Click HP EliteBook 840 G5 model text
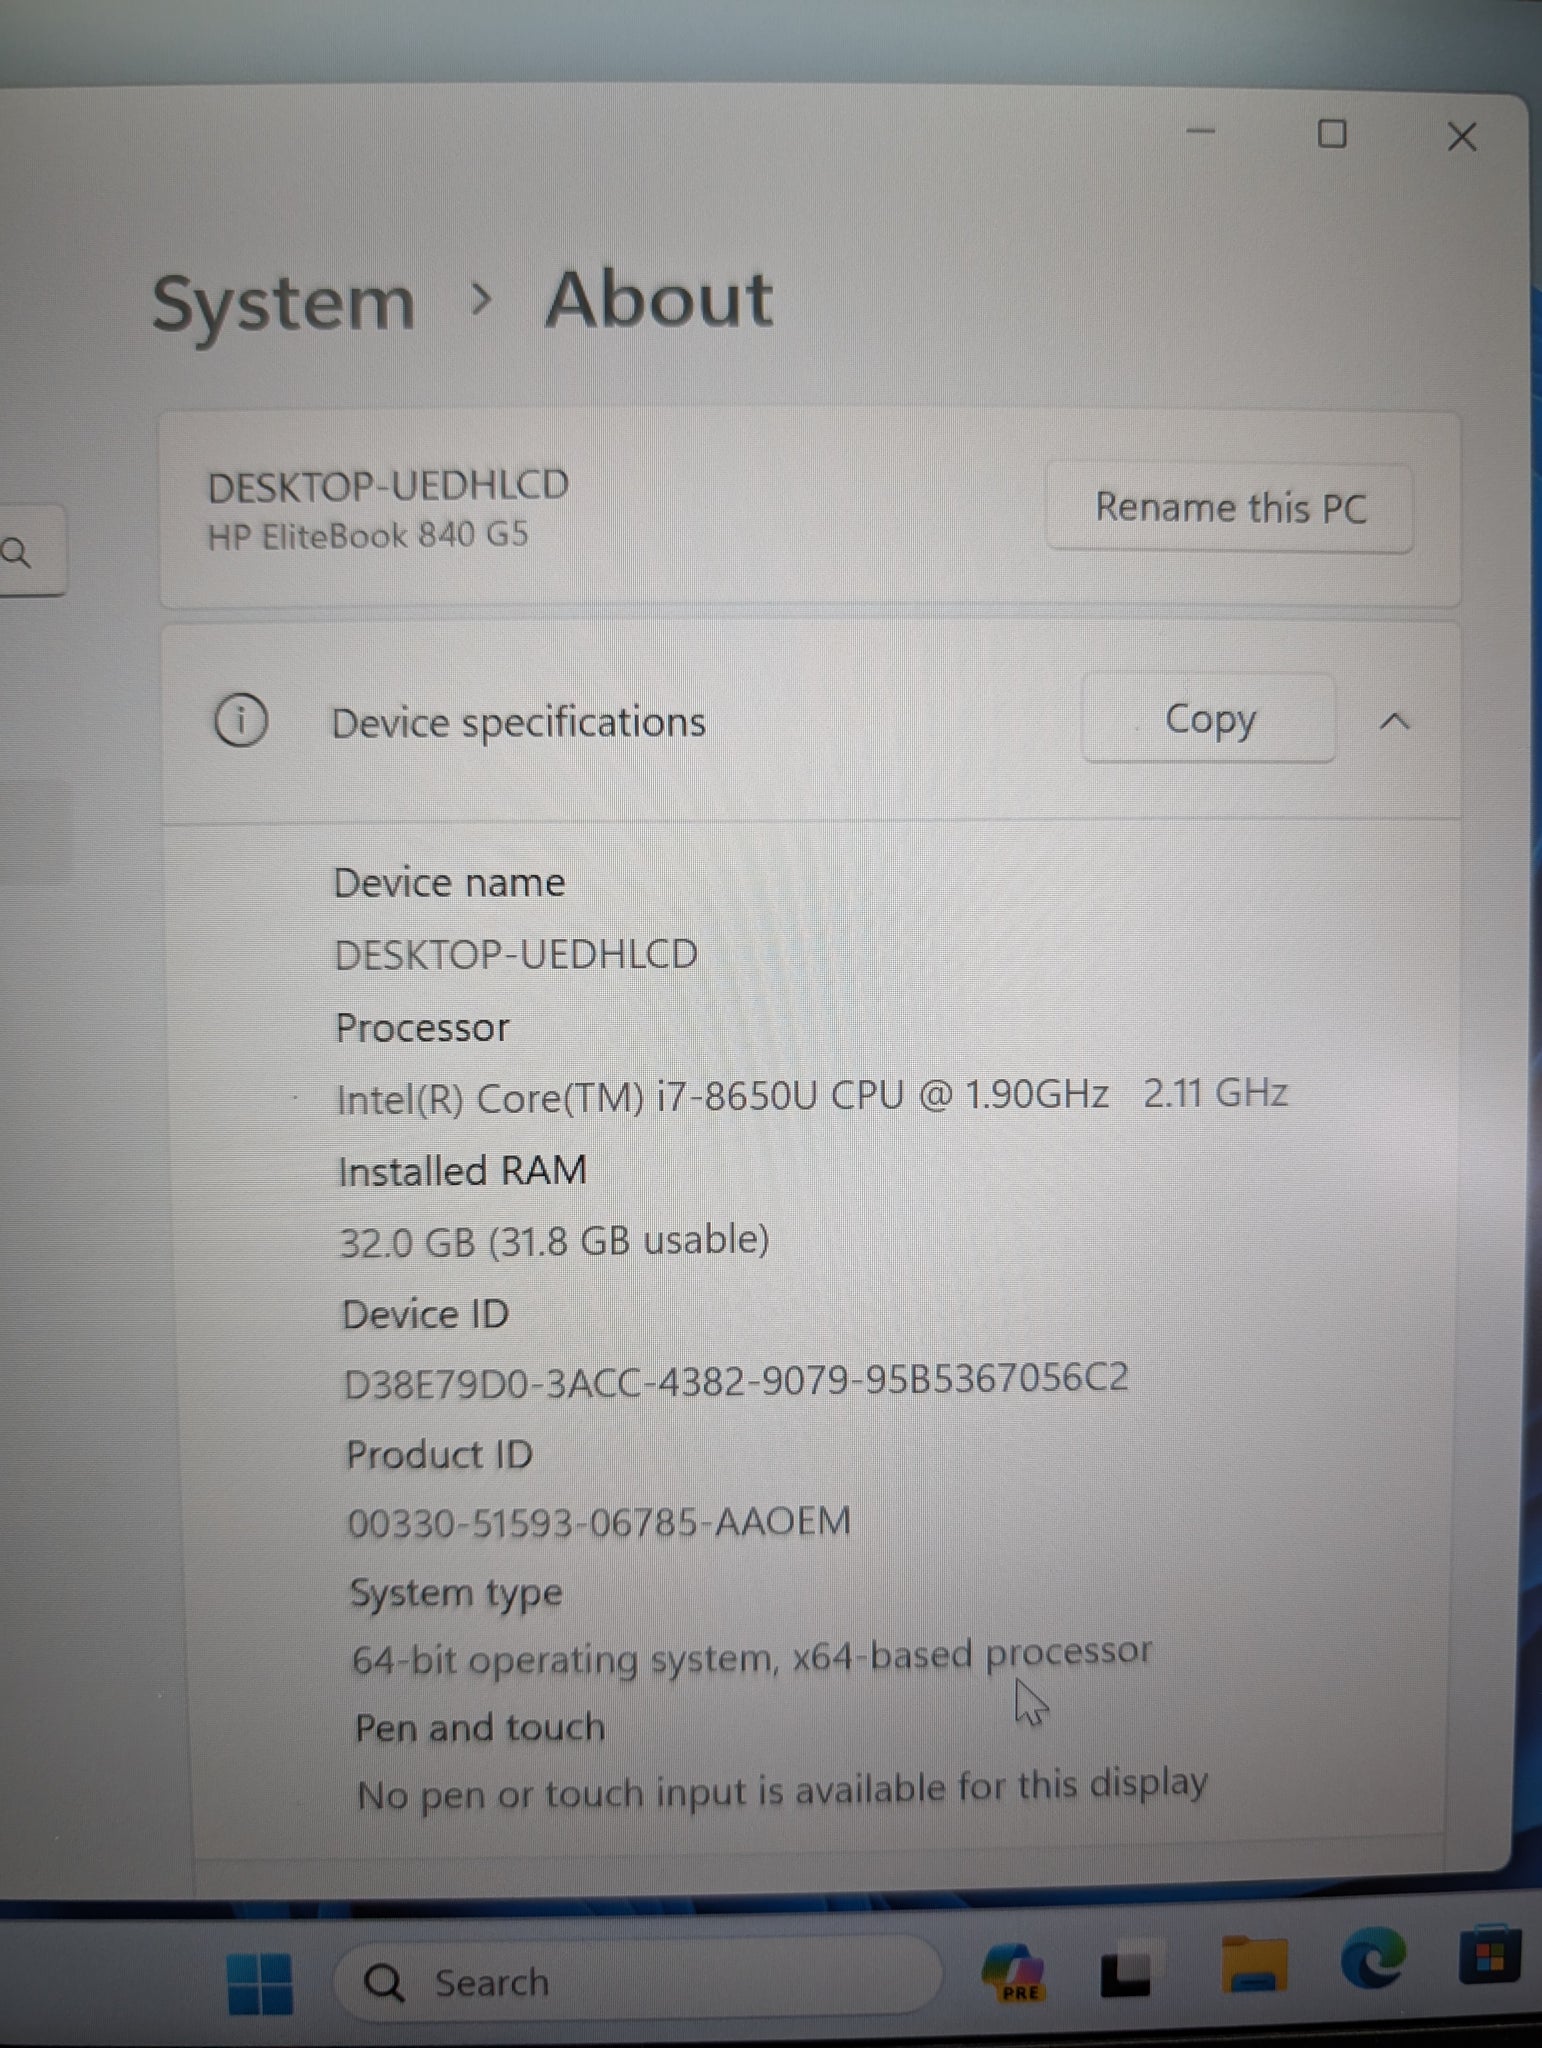This screenshot has width=1542, height=2048. [367, 536]
